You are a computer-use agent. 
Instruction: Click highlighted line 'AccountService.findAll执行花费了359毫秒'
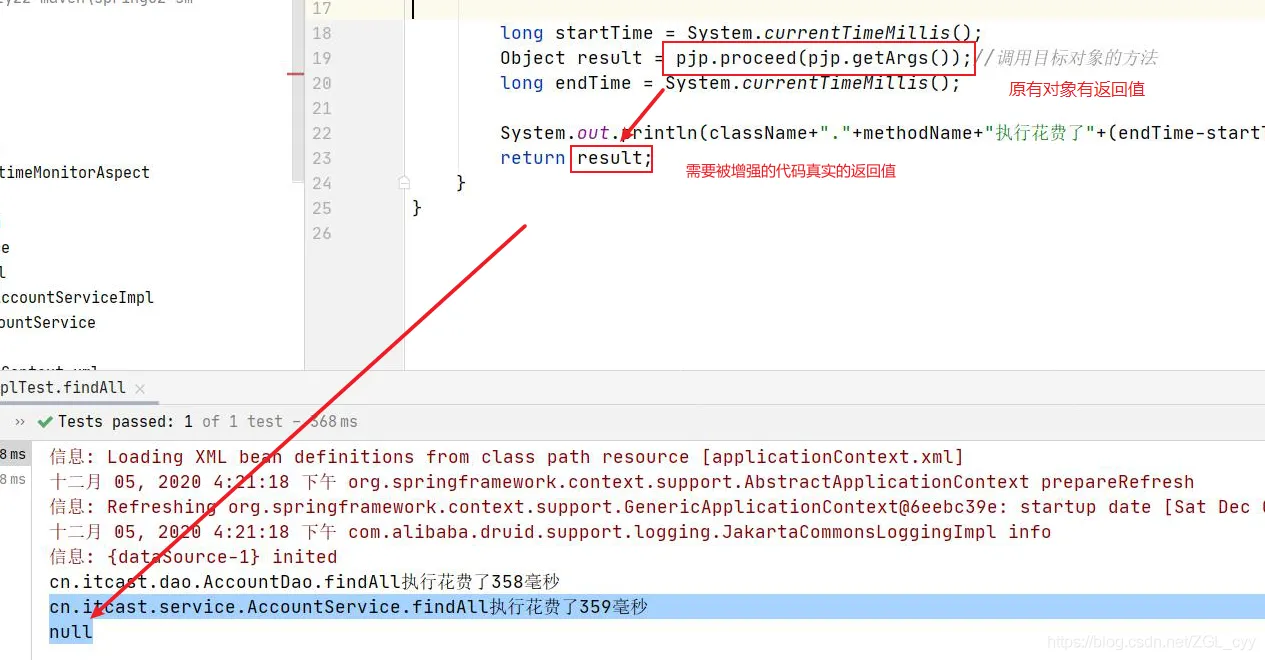click(349, 607)
